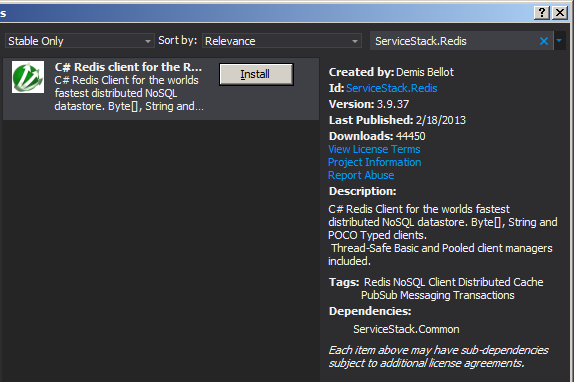Click the Last Published 2/18/2013 date
Viewport: 574px width, 382px height.
[441, 120]
